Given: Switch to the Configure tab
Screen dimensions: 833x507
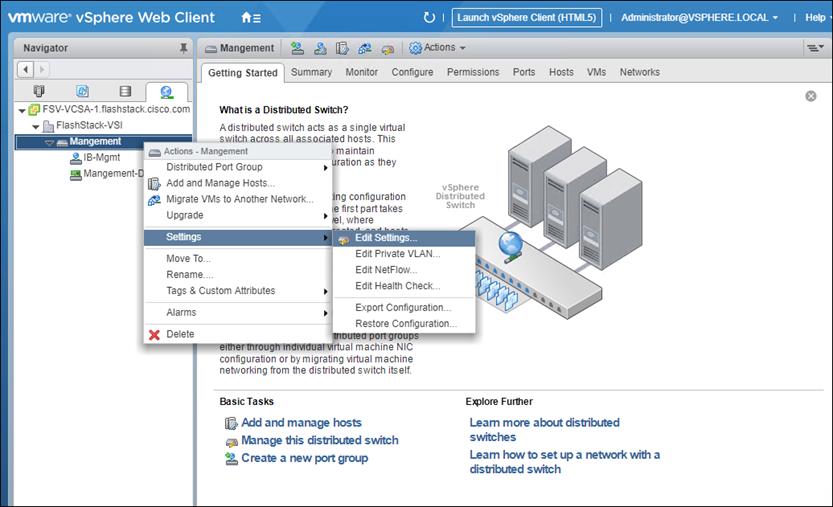Looking at the screenshot, I should pos(412,72).
